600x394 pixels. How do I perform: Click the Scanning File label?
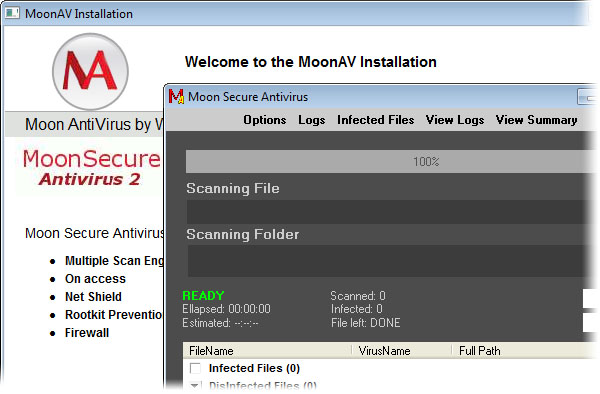click(x=233, y=189)
